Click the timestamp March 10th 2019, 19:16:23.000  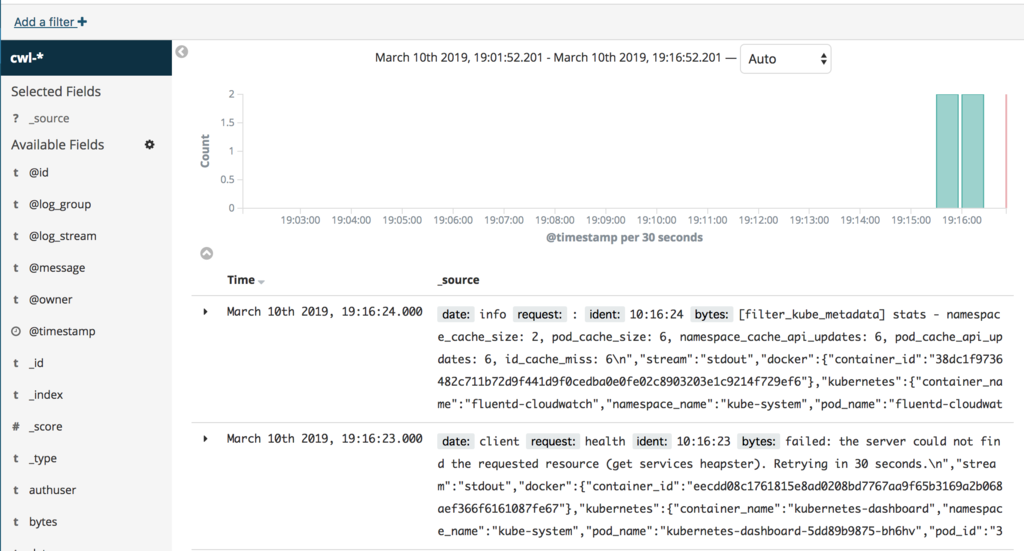coord(325,439)
